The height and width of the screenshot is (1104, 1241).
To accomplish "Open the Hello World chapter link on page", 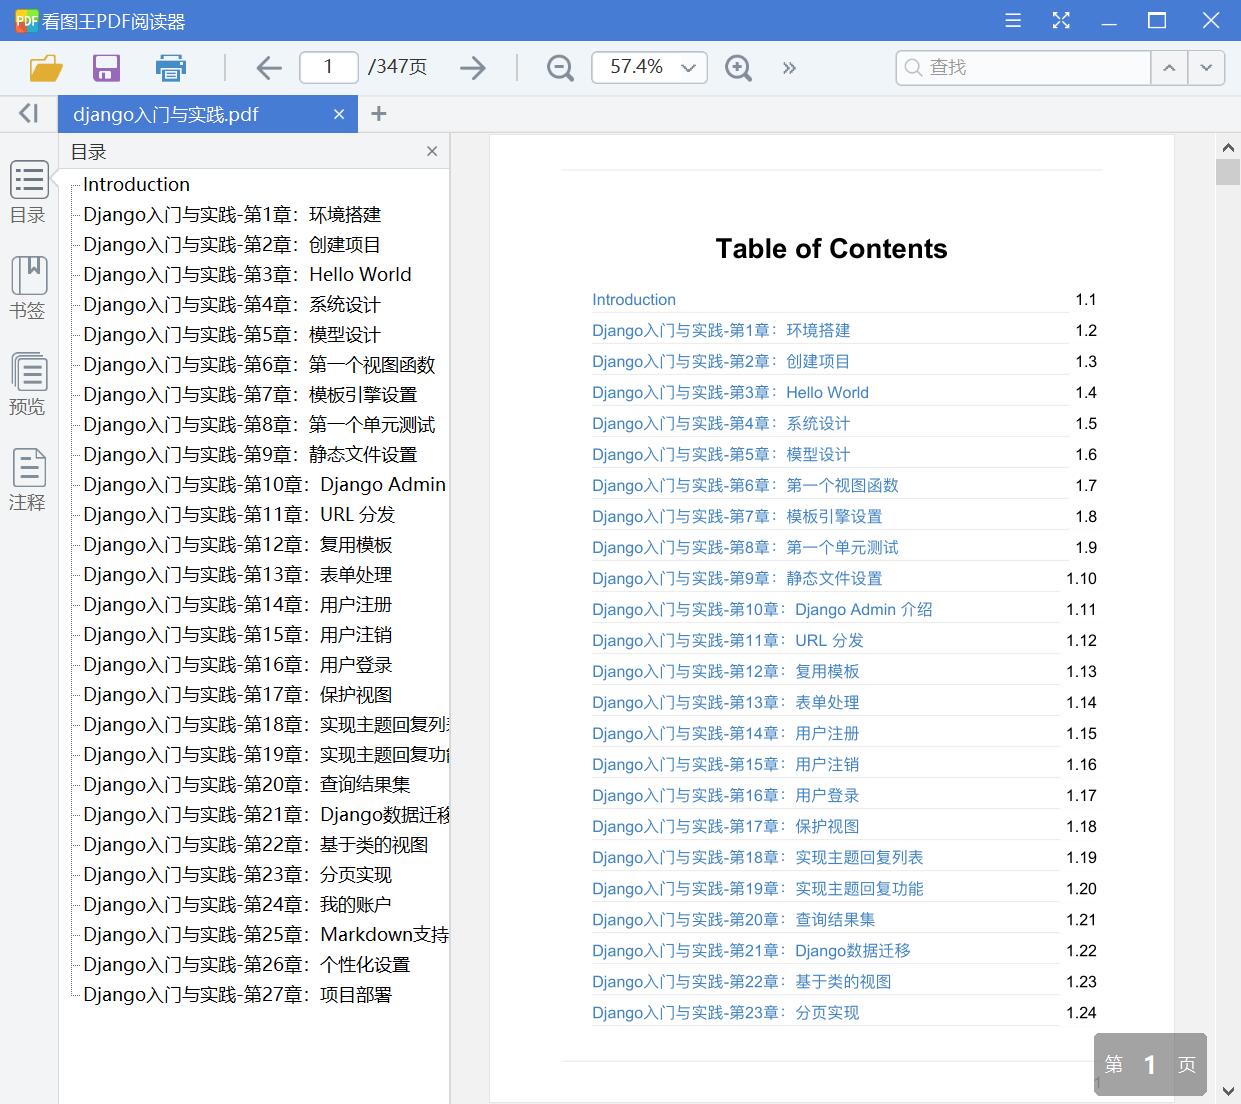I will click(x=730, y=393).
